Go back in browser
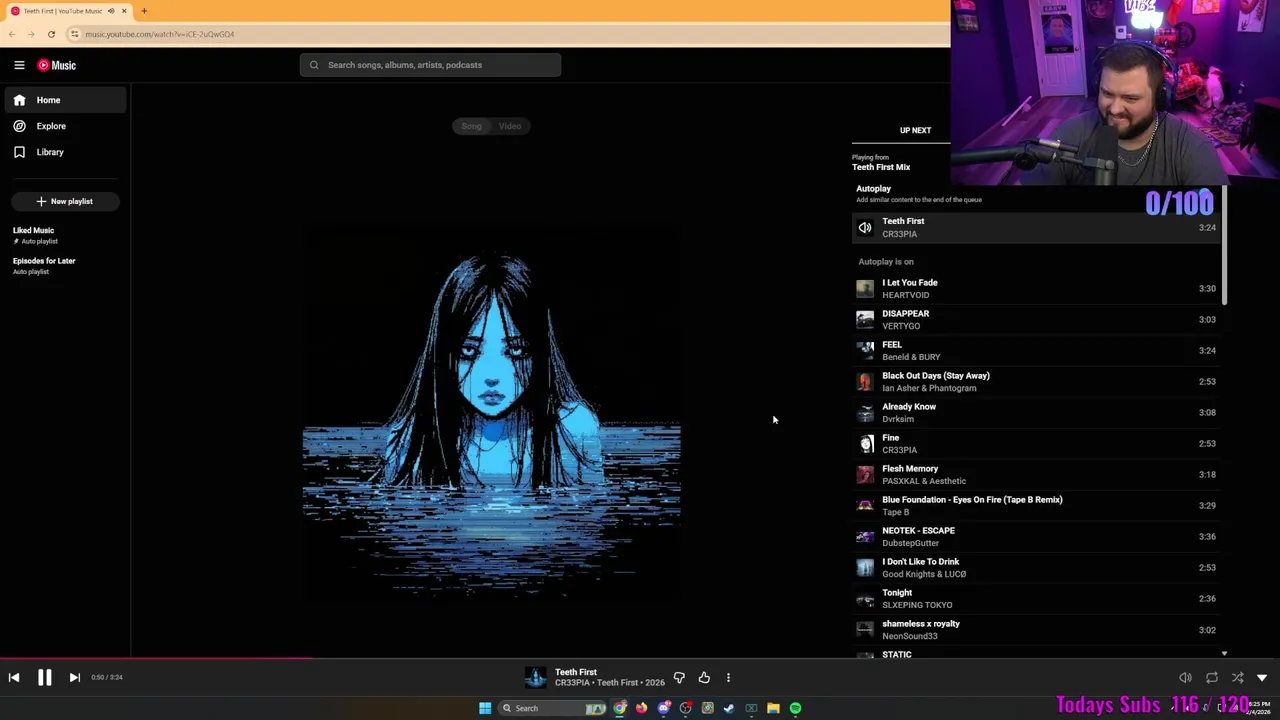 tap(11, 34)
